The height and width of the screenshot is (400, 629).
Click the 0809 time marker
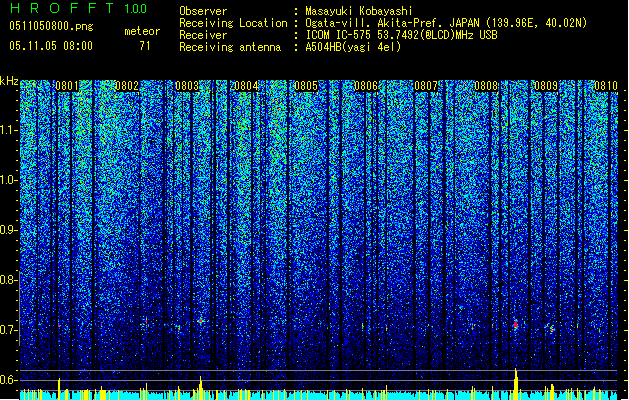[x=546, y=86]
